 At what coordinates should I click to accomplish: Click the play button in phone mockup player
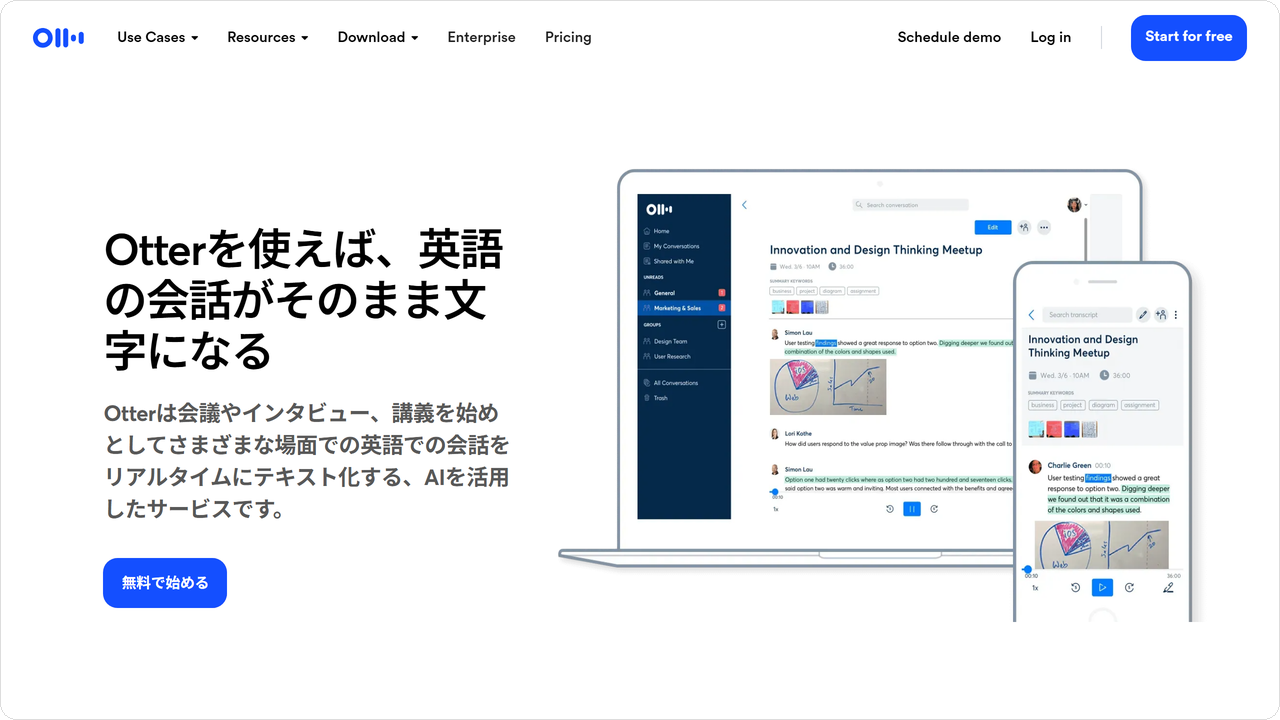point(1102,588)
